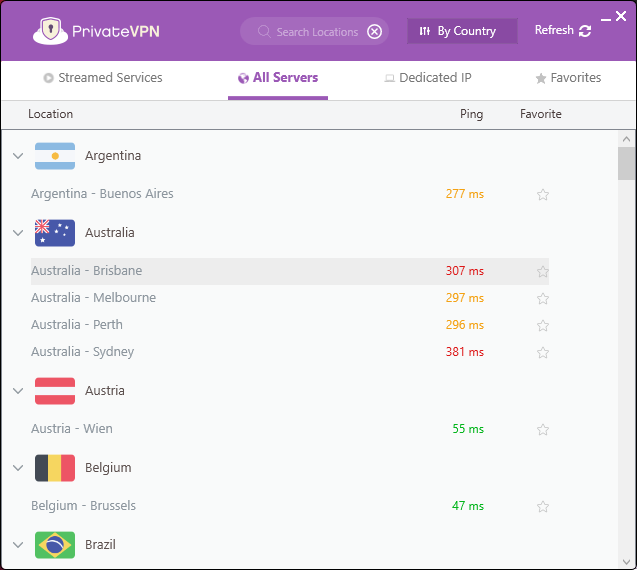Star the Australia - Brisbane server

[x=543, y=271]
